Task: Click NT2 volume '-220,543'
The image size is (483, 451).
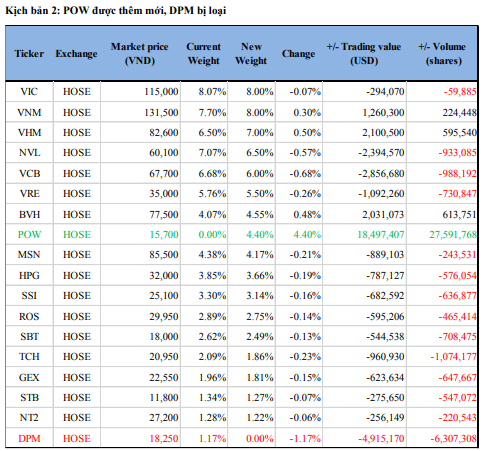Action: 457,418
